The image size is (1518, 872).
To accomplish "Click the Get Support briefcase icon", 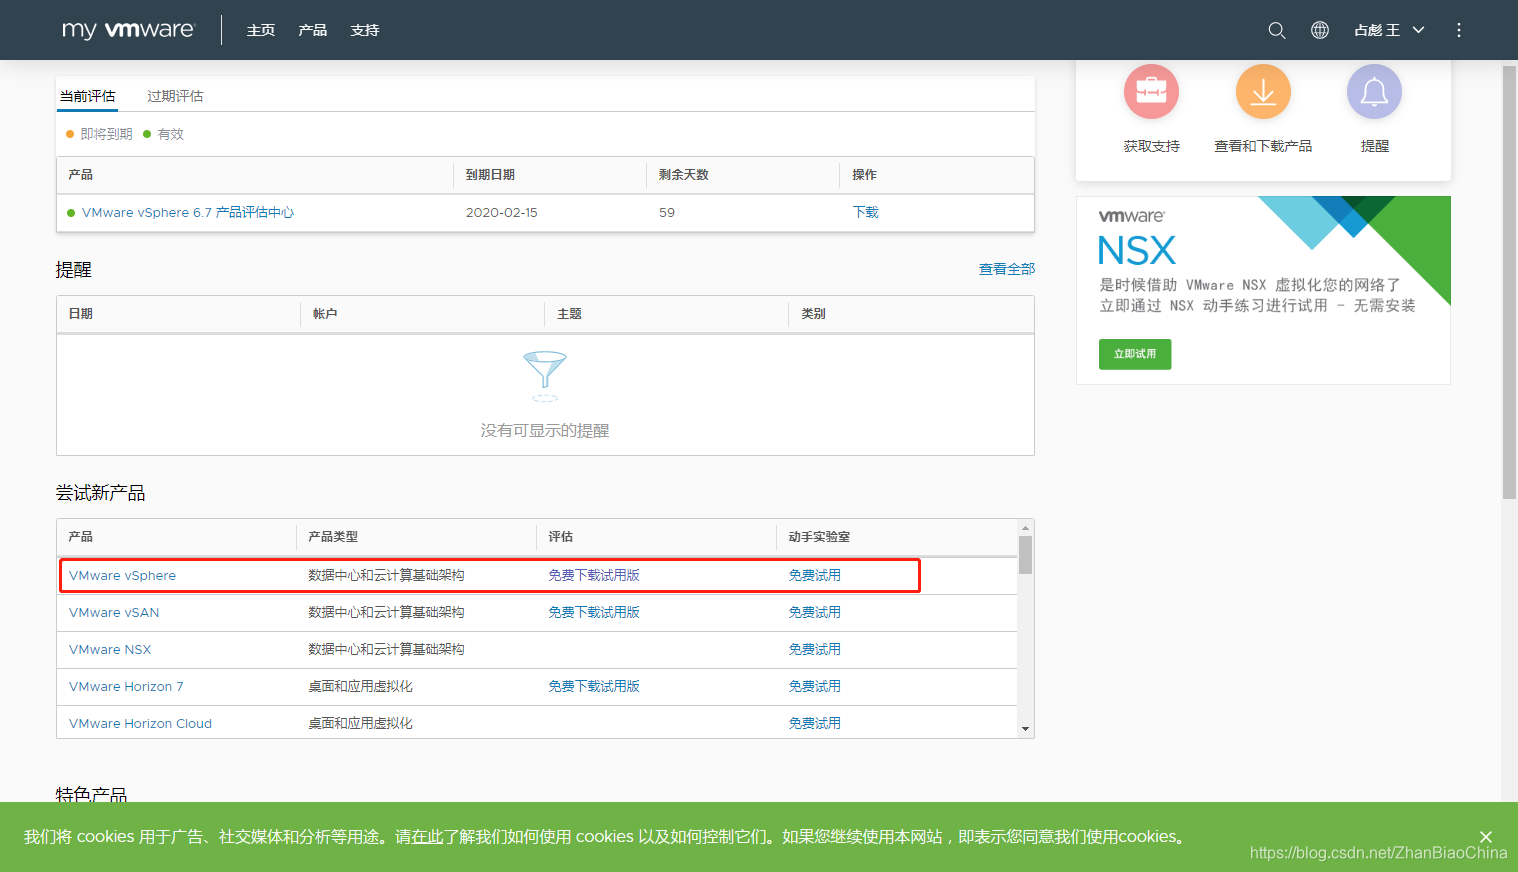I will [x=1151, y=92].
